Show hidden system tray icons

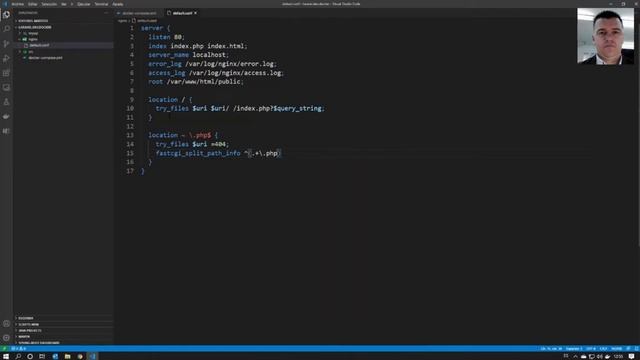(x=576, y=356)
